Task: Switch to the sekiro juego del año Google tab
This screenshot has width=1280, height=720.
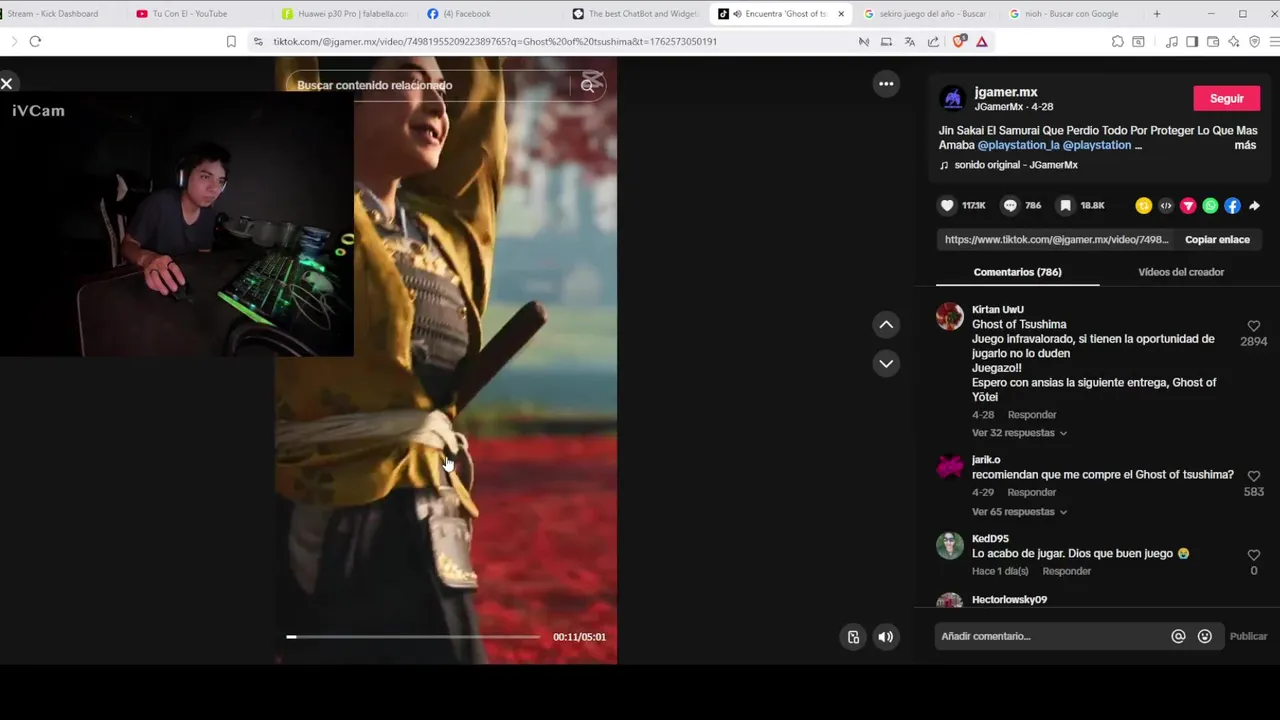Action: [925, 14]
